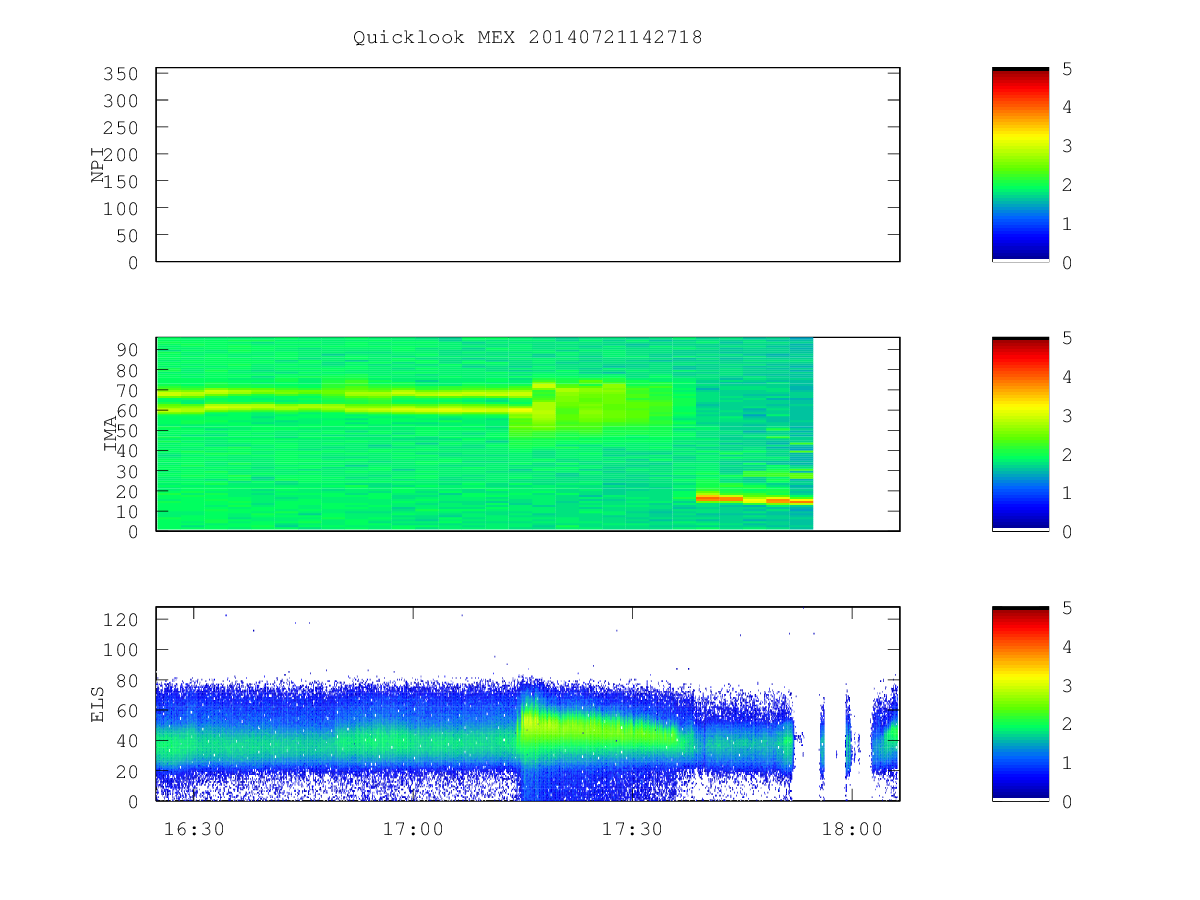Viewport: 1200px width, 900px height.
Task: Click the 30 tick on IMA axis
Action: pyautogui.click(x=126, y=471)
